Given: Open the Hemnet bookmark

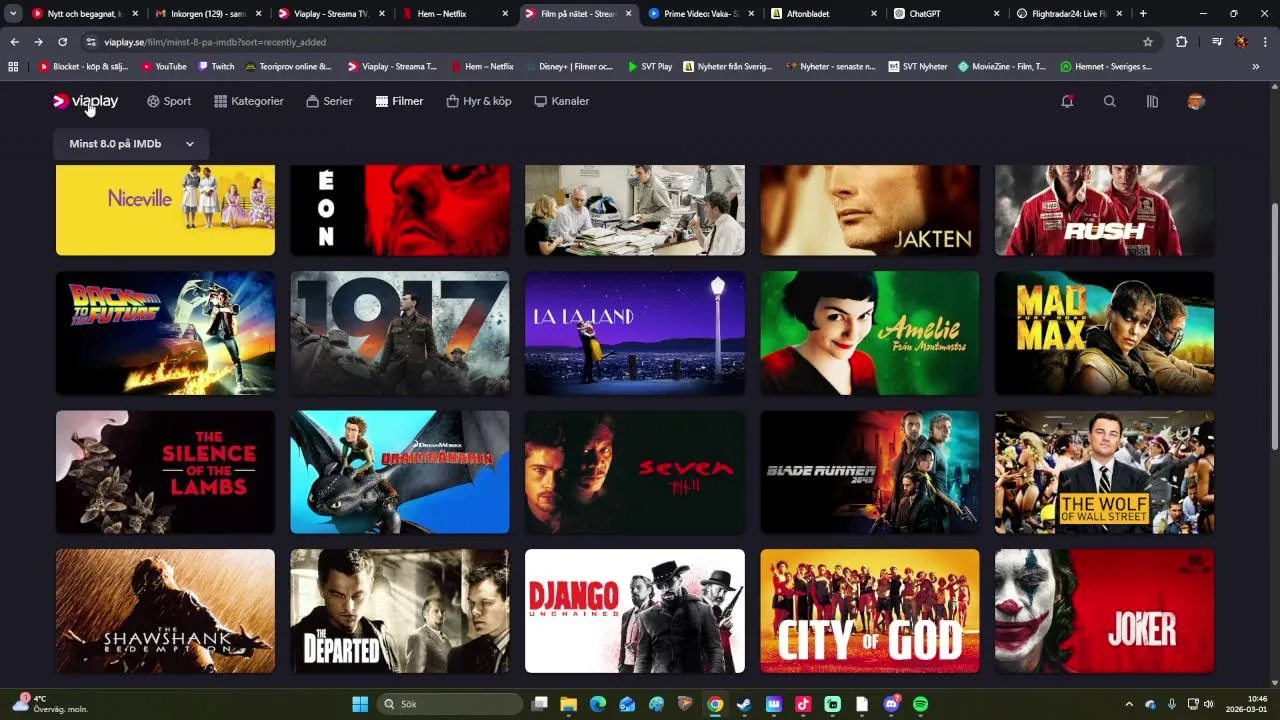Looking at the screenshot, I should (1106, 66).
